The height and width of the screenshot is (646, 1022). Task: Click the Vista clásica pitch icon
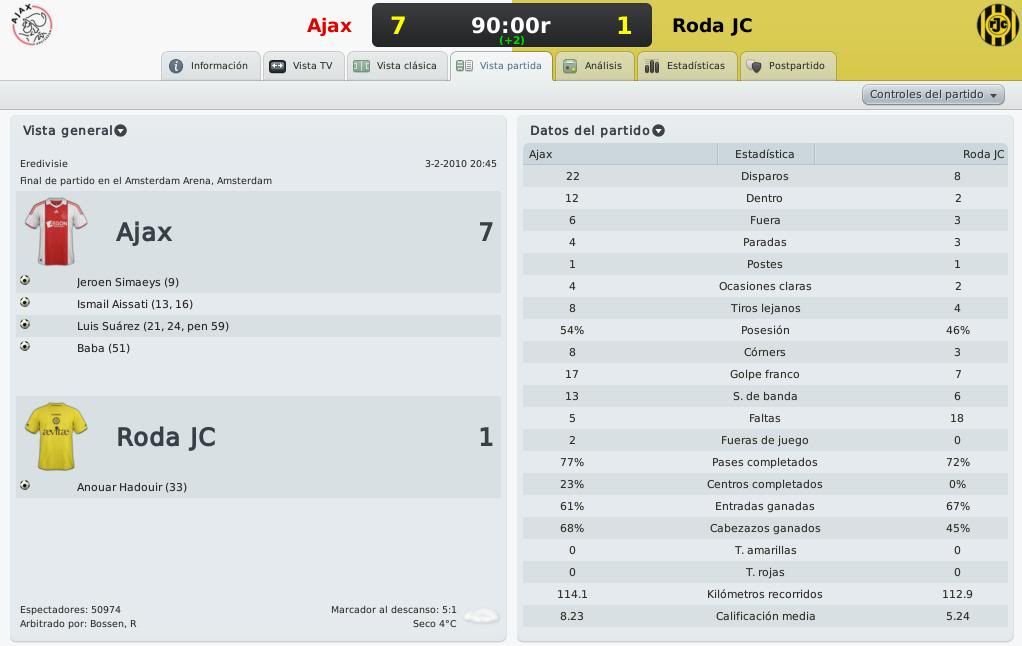pos(361,66)
